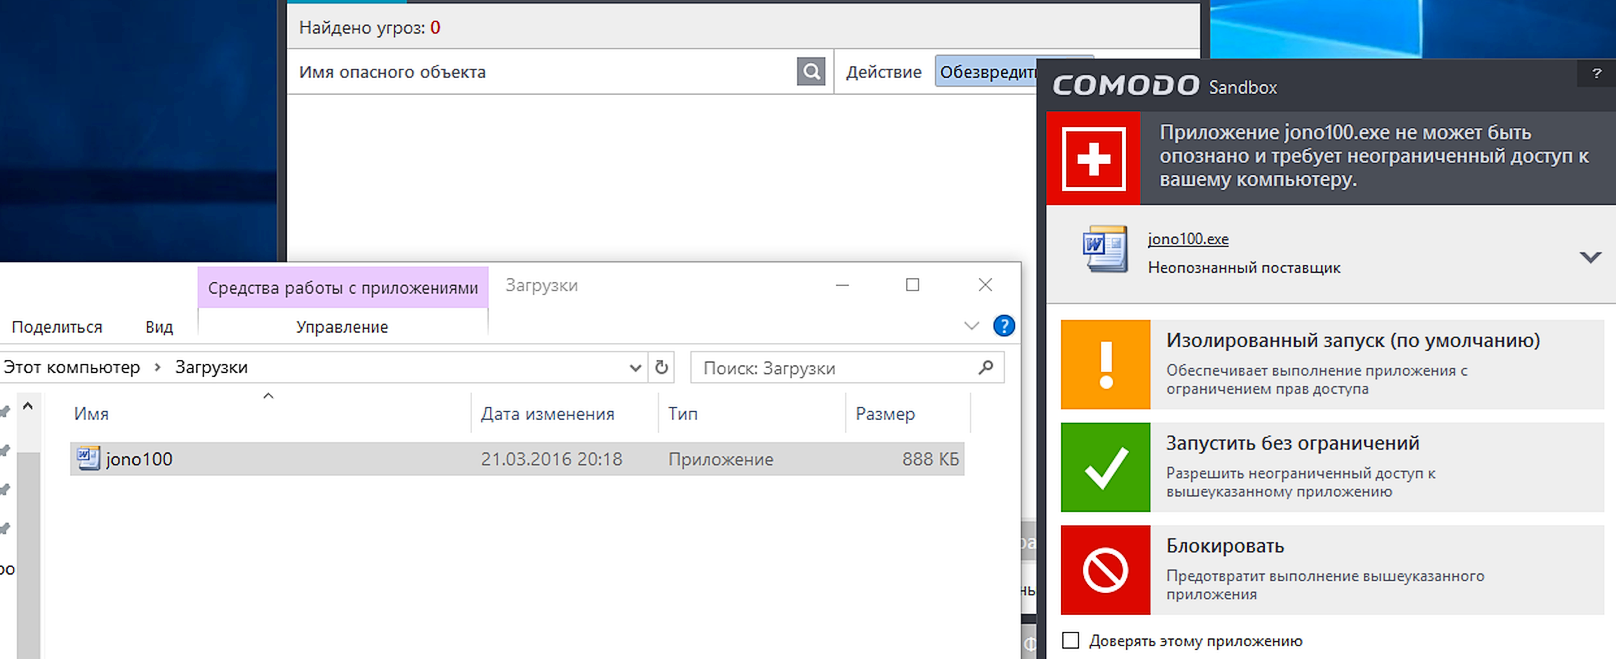Click the search magnifier icon beside threat name

pos(811,71)
